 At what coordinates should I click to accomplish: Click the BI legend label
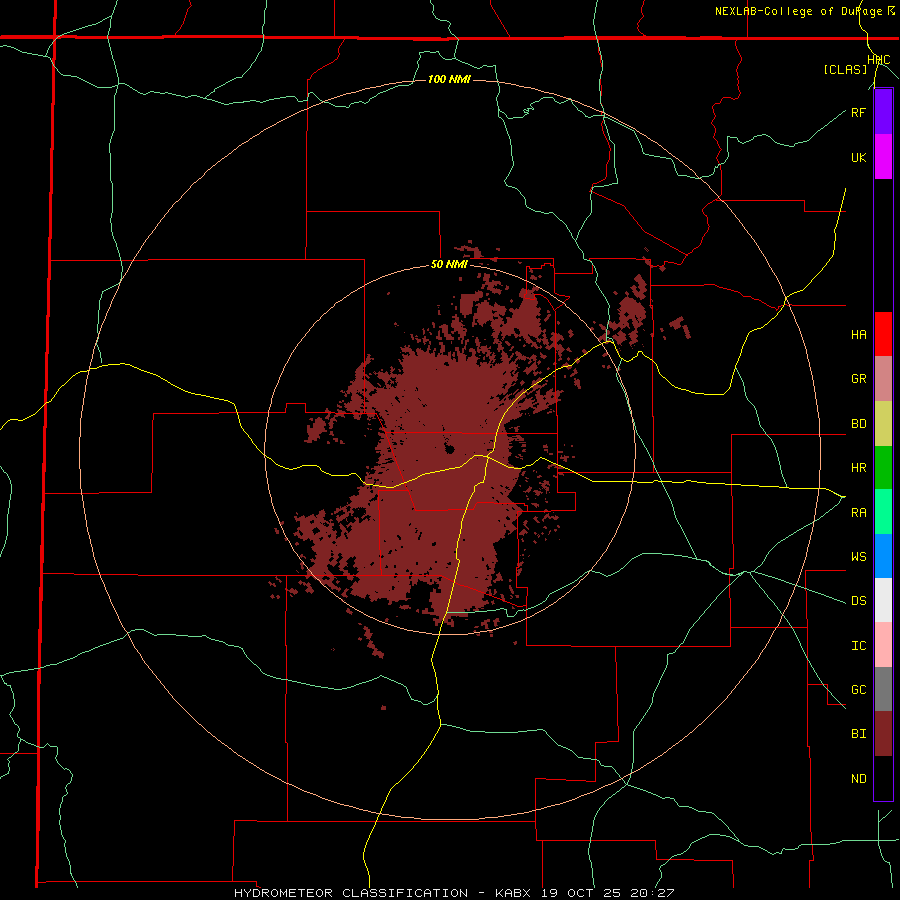click(x=858, y=734)
